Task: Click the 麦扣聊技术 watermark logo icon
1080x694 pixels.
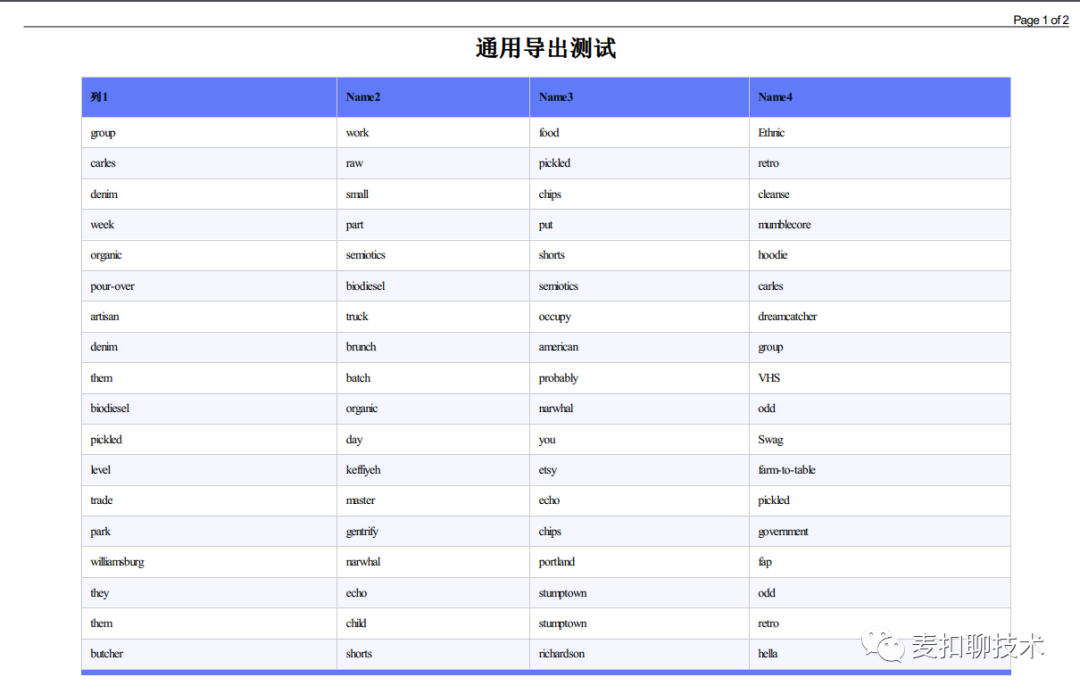Action: pos(883,645)
